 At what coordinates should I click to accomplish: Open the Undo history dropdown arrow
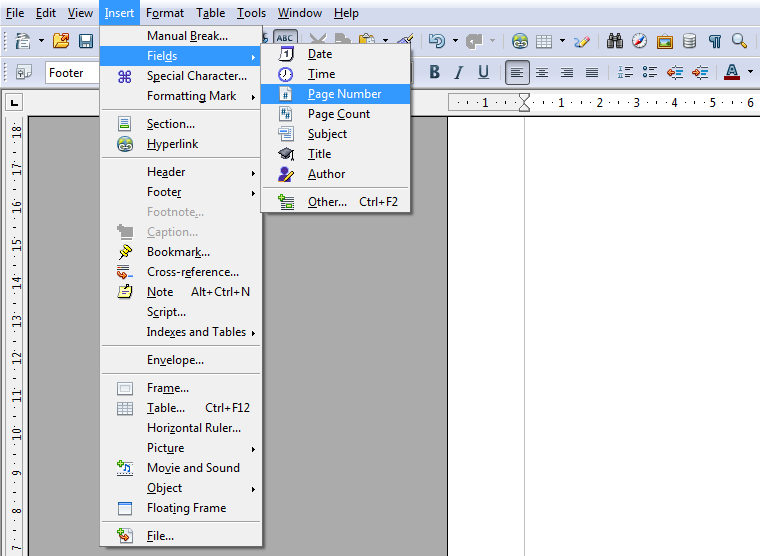[x=455, y=41]
